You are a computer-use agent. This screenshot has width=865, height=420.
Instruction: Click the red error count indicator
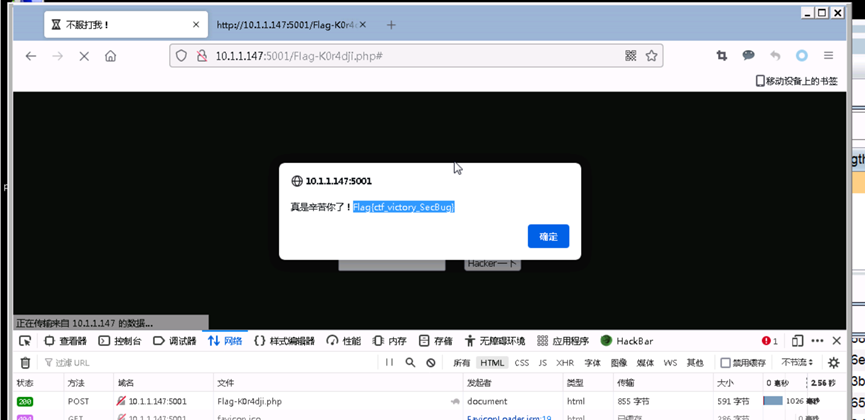770,341
